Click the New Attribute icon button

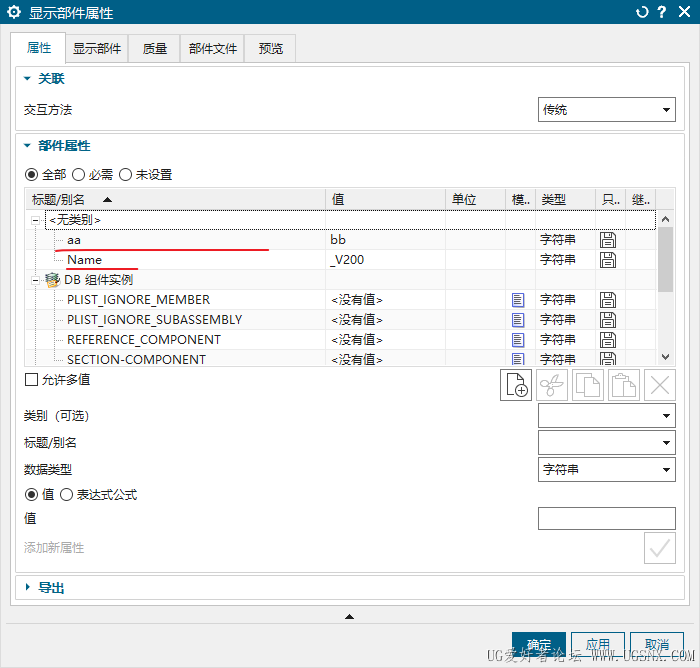click(x=516, y=385)
